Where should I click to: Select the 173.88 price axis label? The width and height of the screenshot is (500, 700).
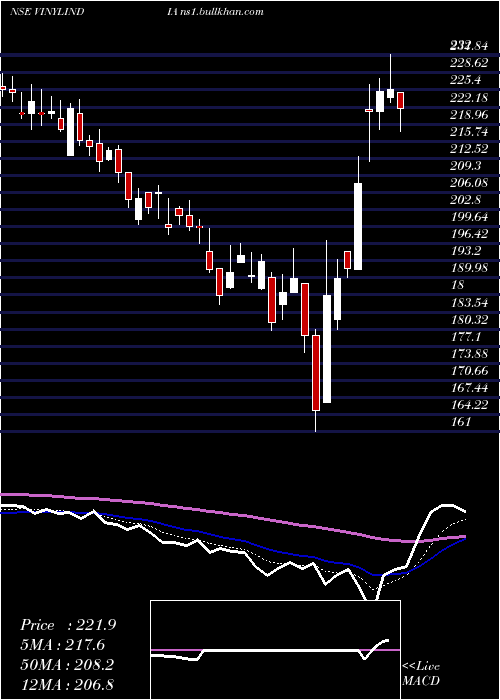coord(469,354)
